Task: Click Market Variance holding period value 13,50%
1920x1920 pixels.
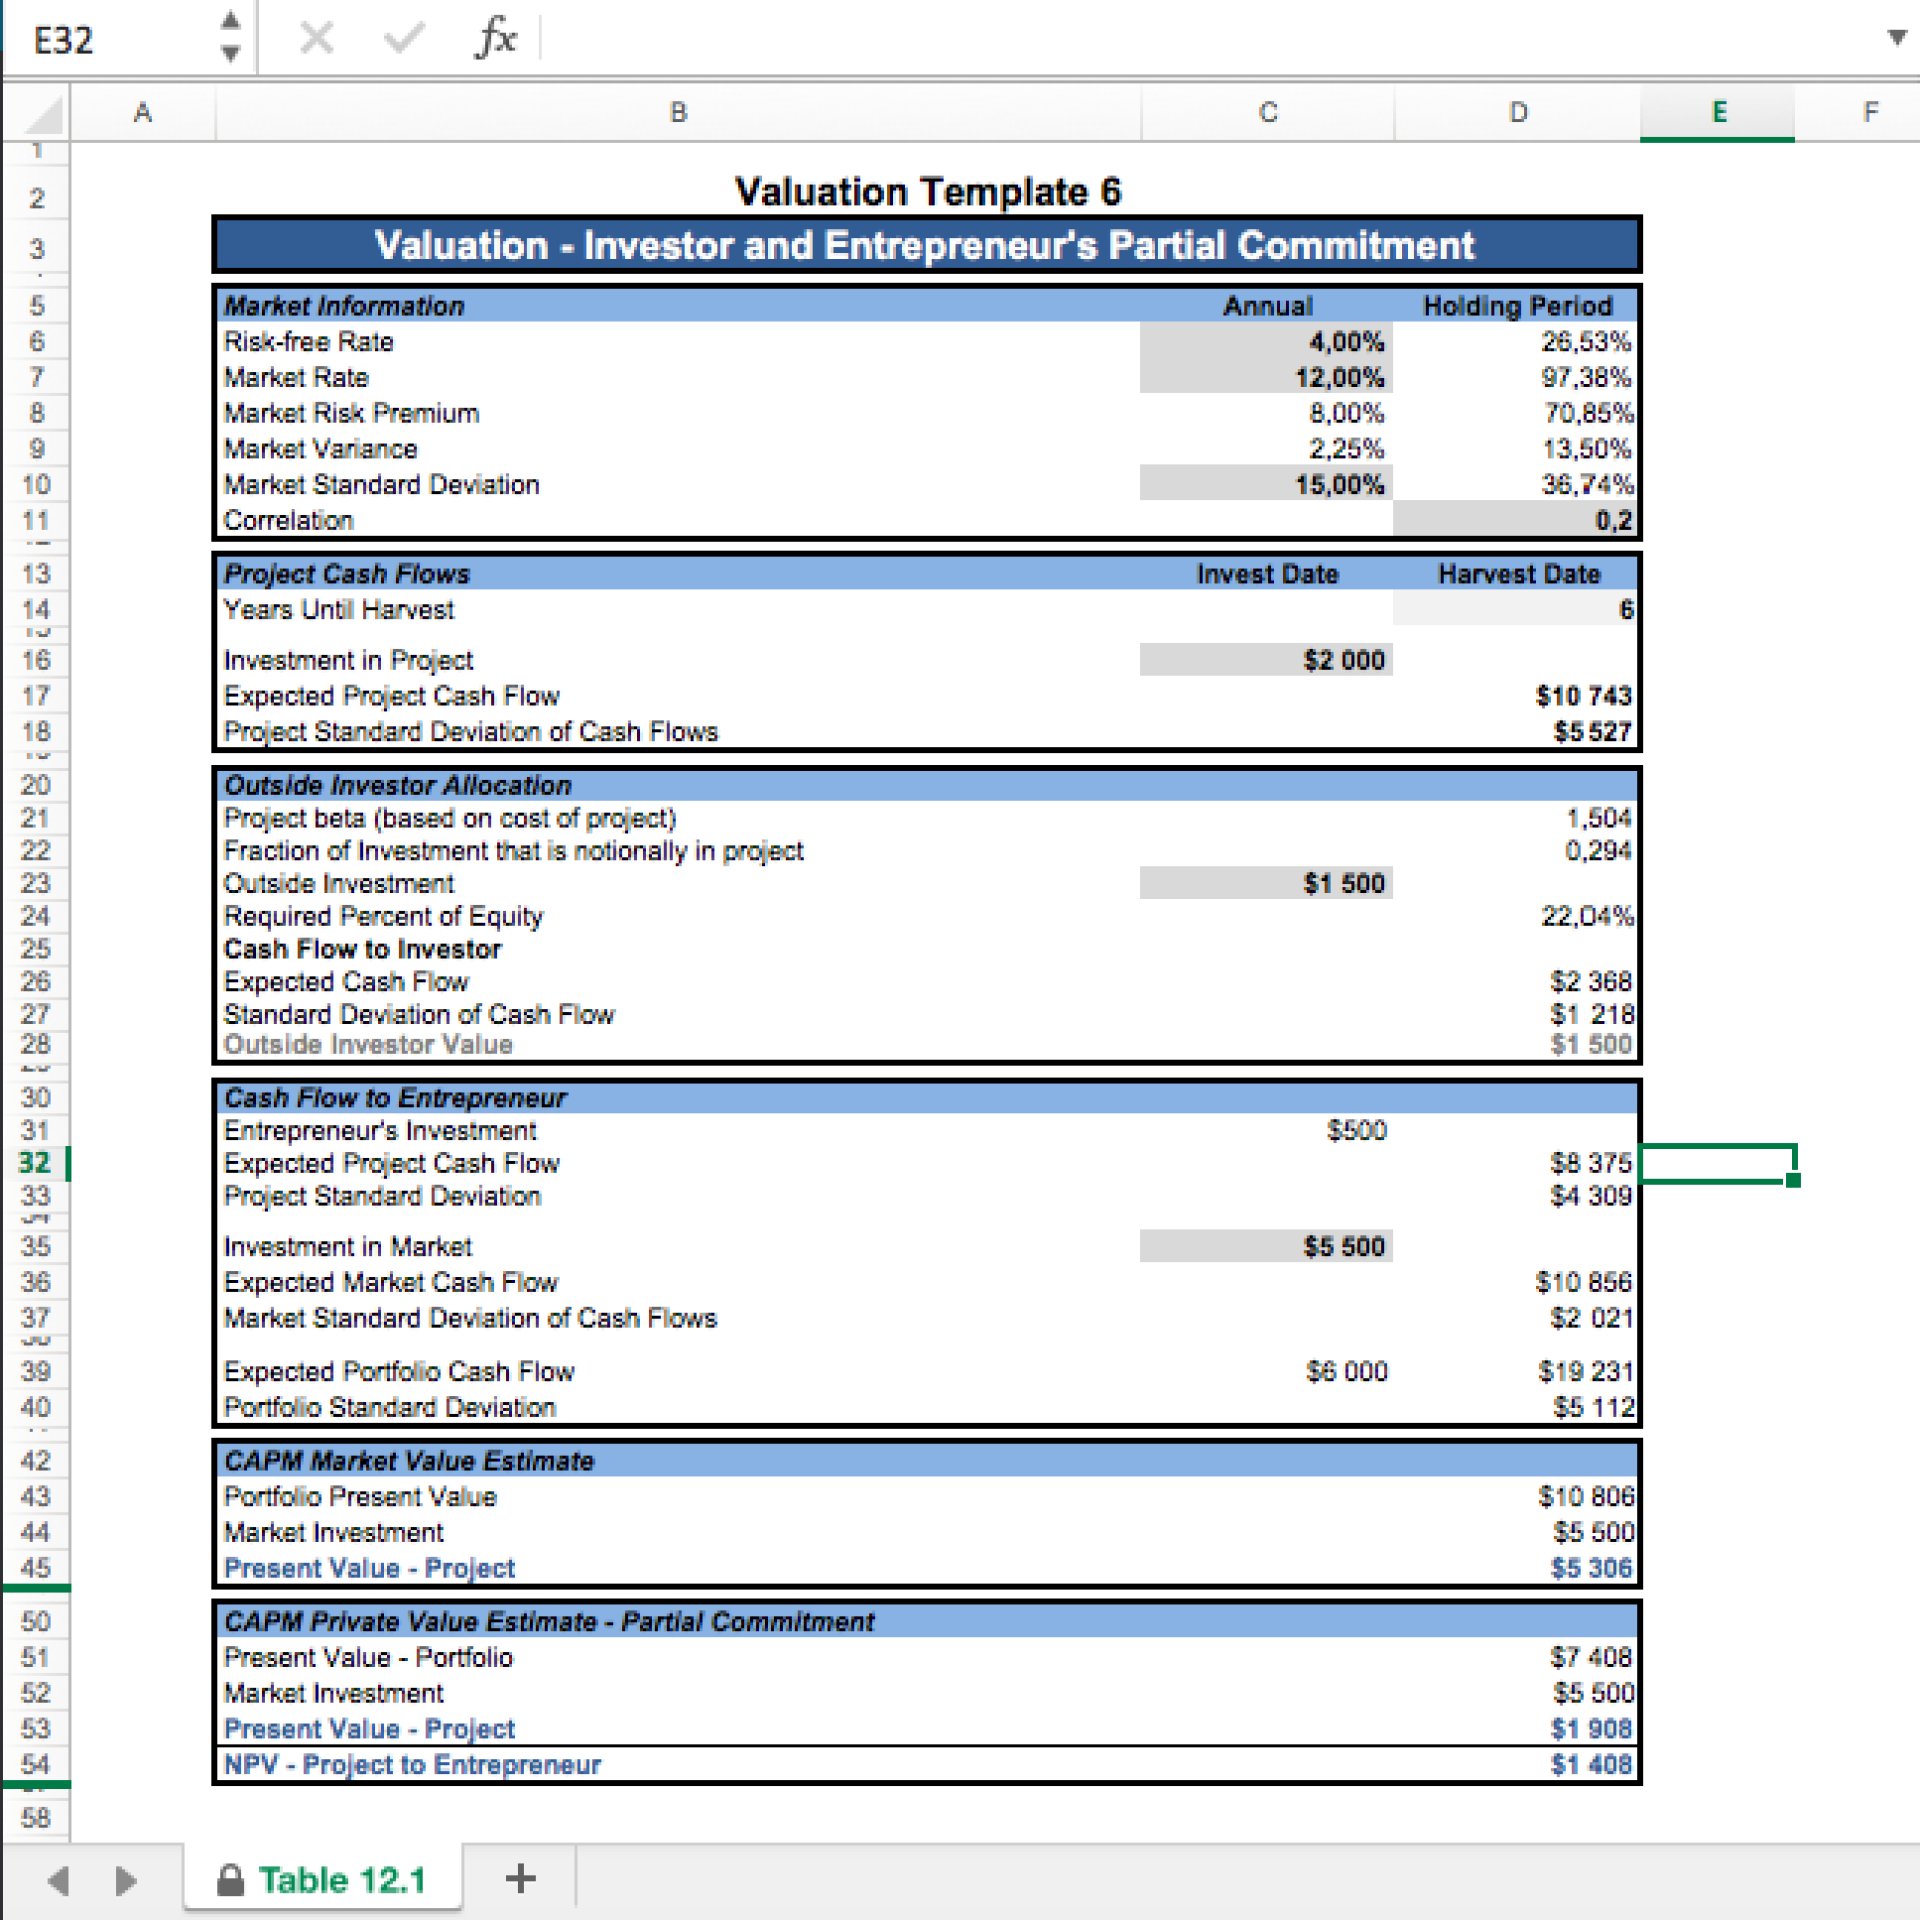Action: pos(1587,449)
